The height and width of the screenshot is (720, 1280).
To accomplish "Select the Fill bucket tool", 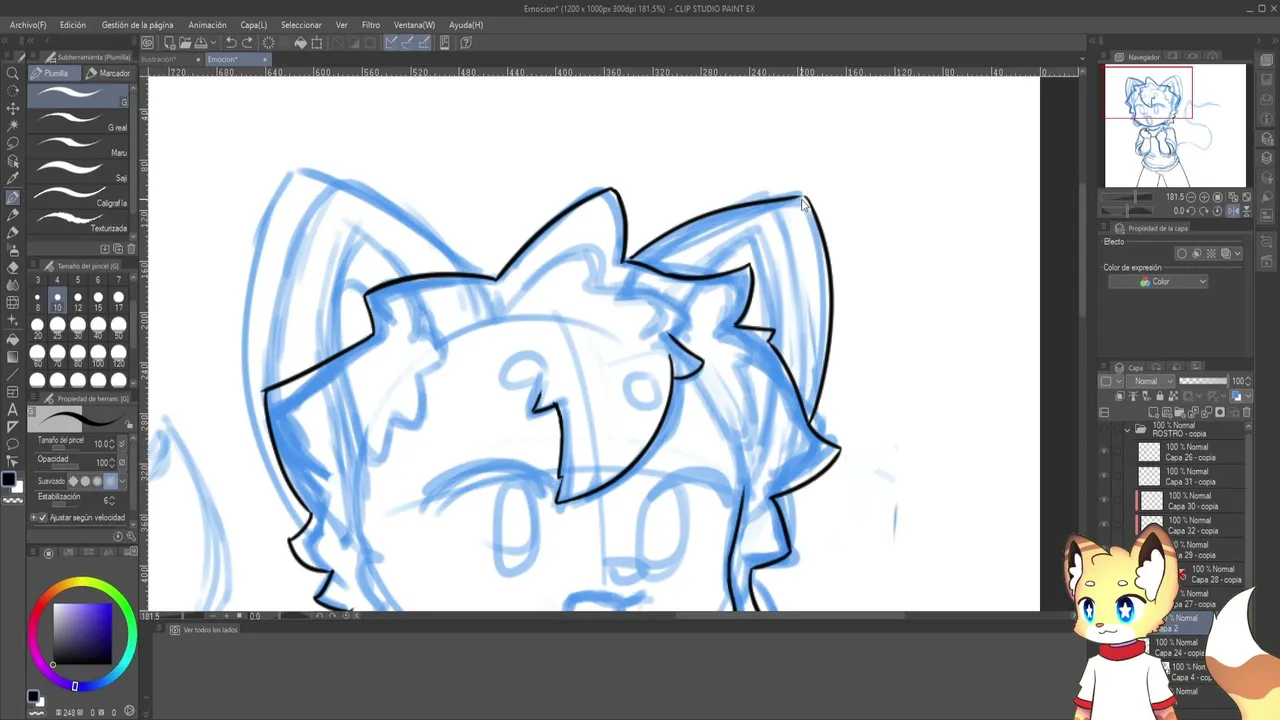I will (13, 338).
